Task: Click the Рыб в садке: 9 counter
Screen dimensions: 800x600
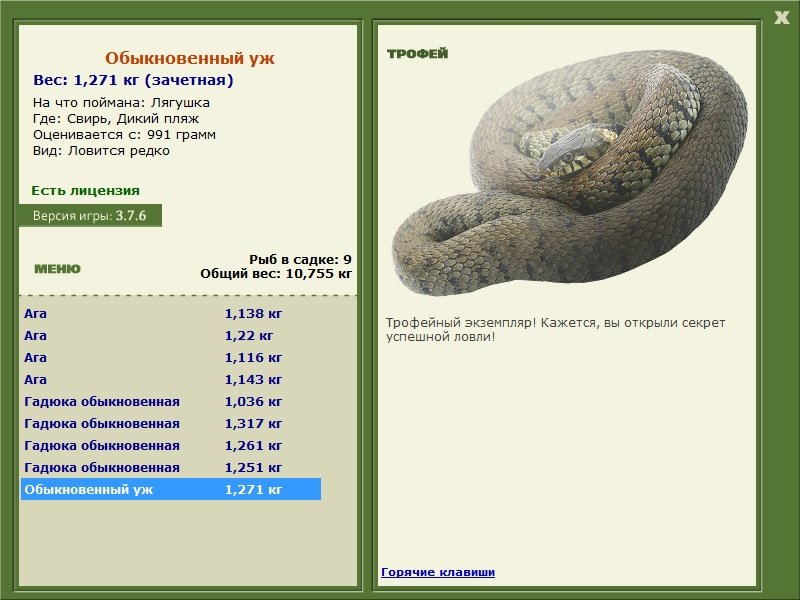Action: pyautogui.click(x=300, y=259)
